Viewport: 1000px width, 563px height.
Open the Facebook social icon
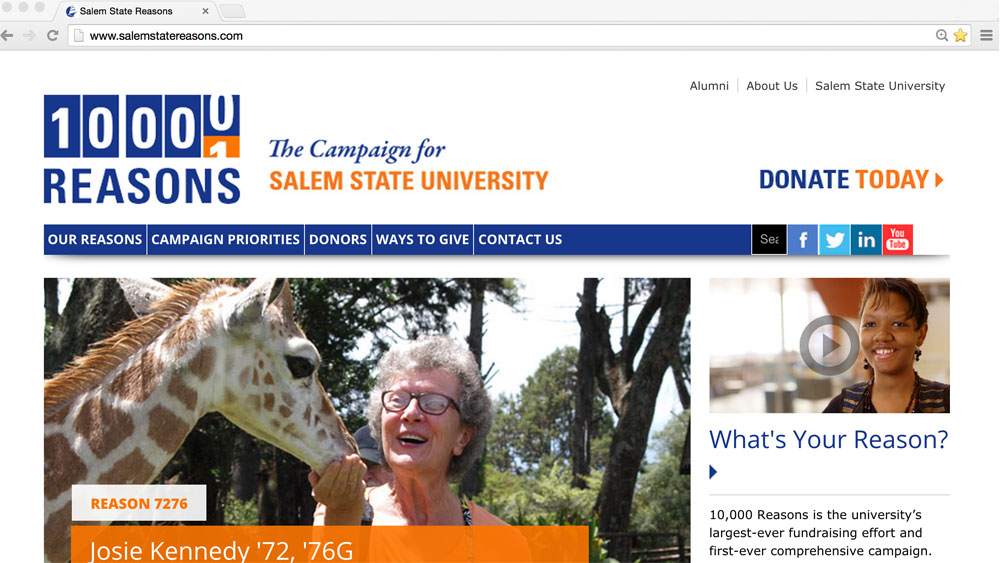803,240
